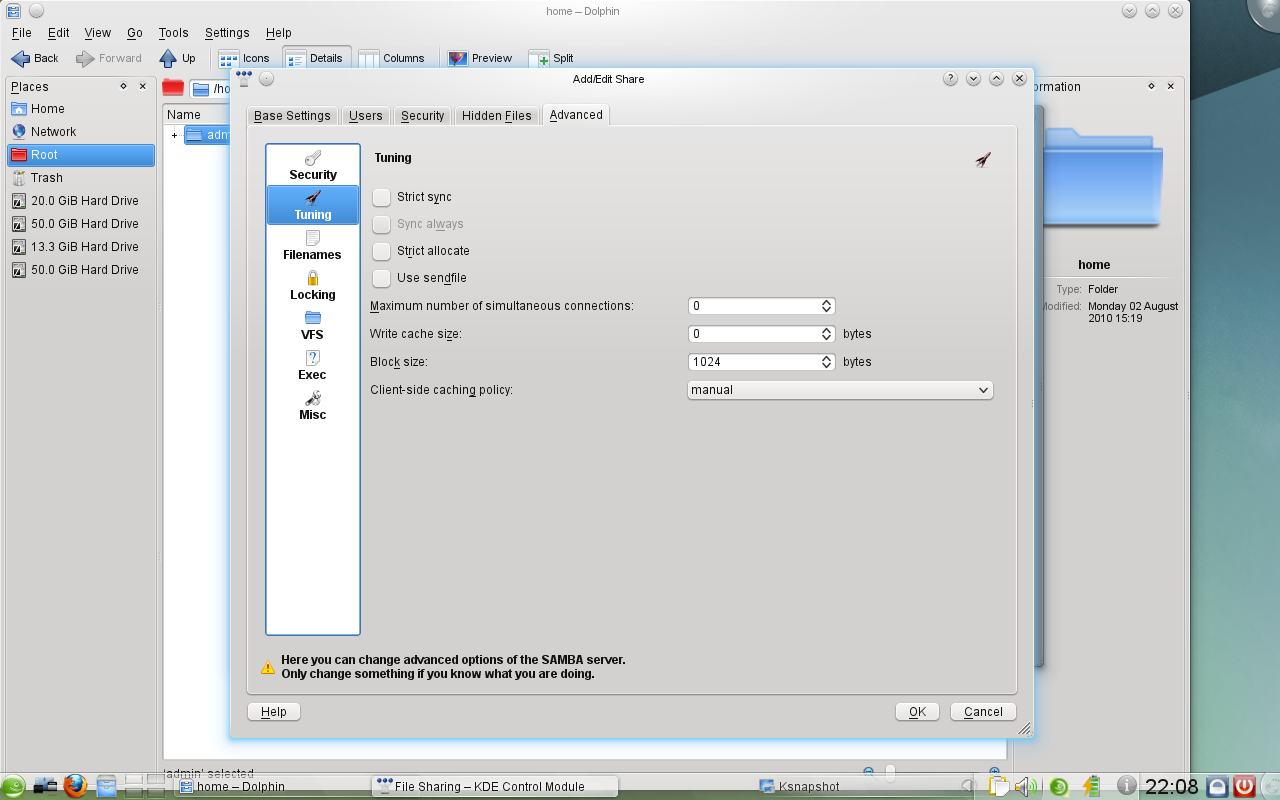Enable the Use sendfile checkbox
This screenshot has height=800, width=1280.
coord(381,278)
